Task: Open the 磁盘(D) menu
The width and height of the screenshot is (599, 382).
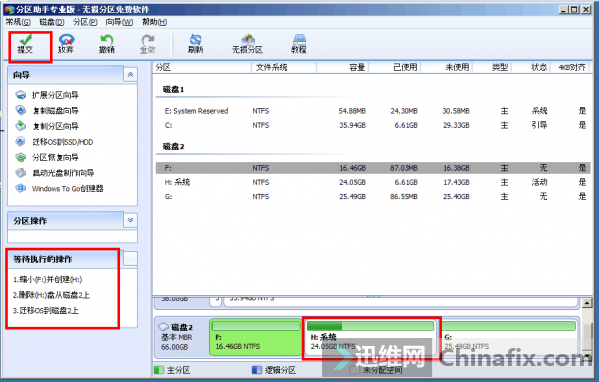Action: (52, 22)
